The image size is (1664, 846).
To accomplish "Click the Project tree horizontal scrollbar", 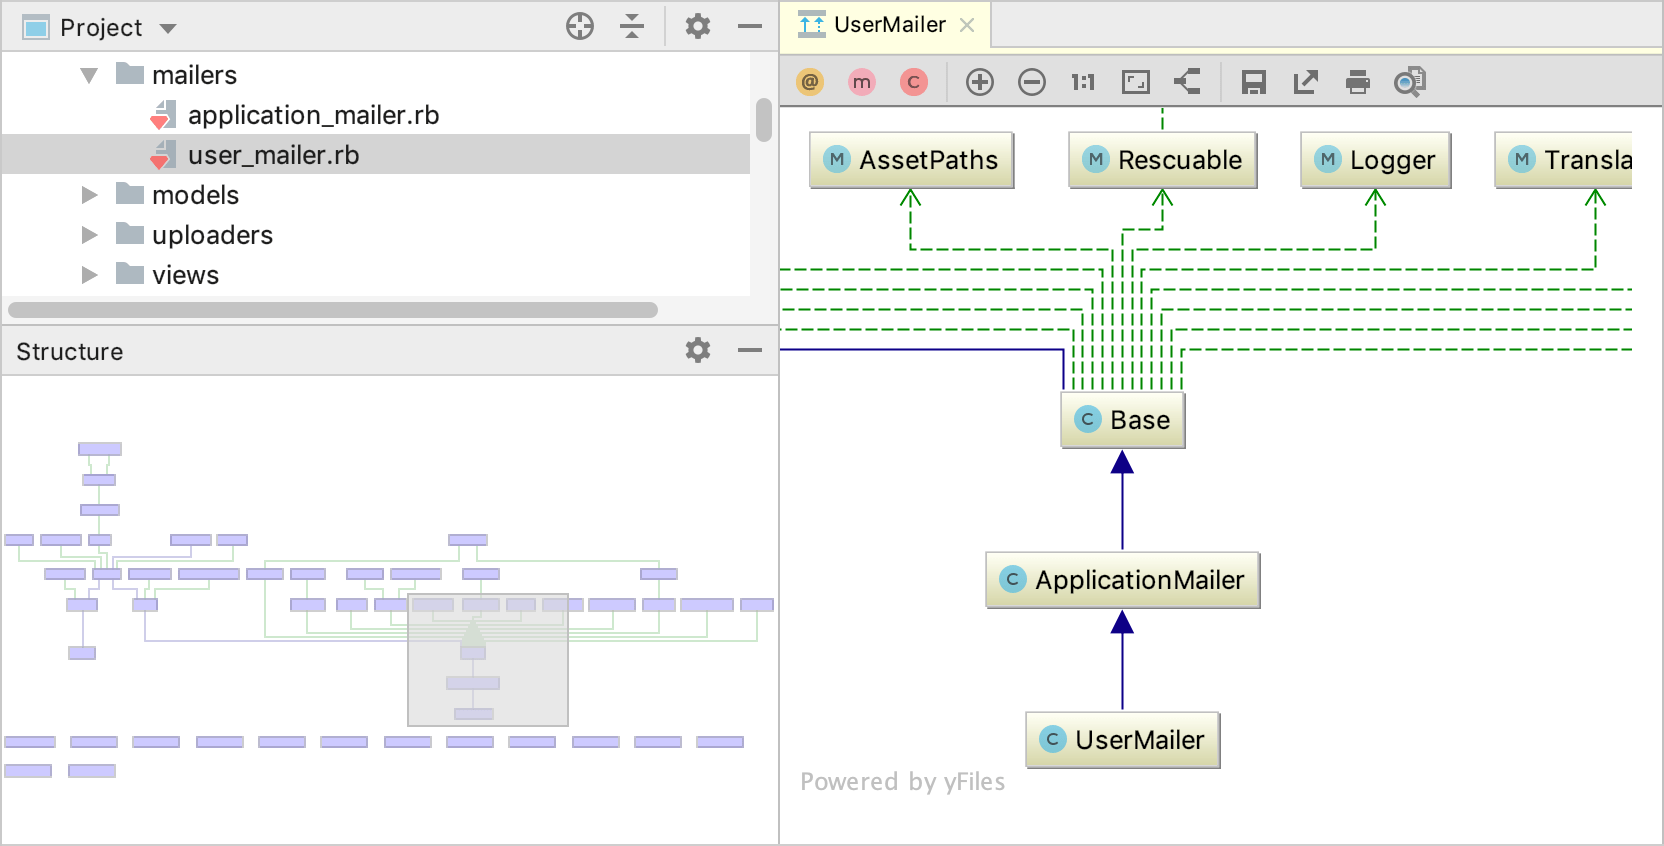I will (x=333, y=310).
